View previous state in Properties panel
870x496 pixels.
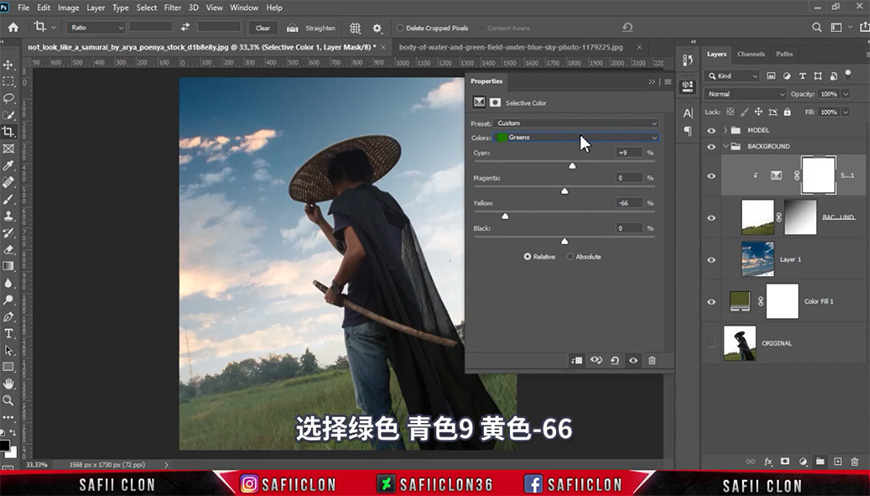coord(596,360)
